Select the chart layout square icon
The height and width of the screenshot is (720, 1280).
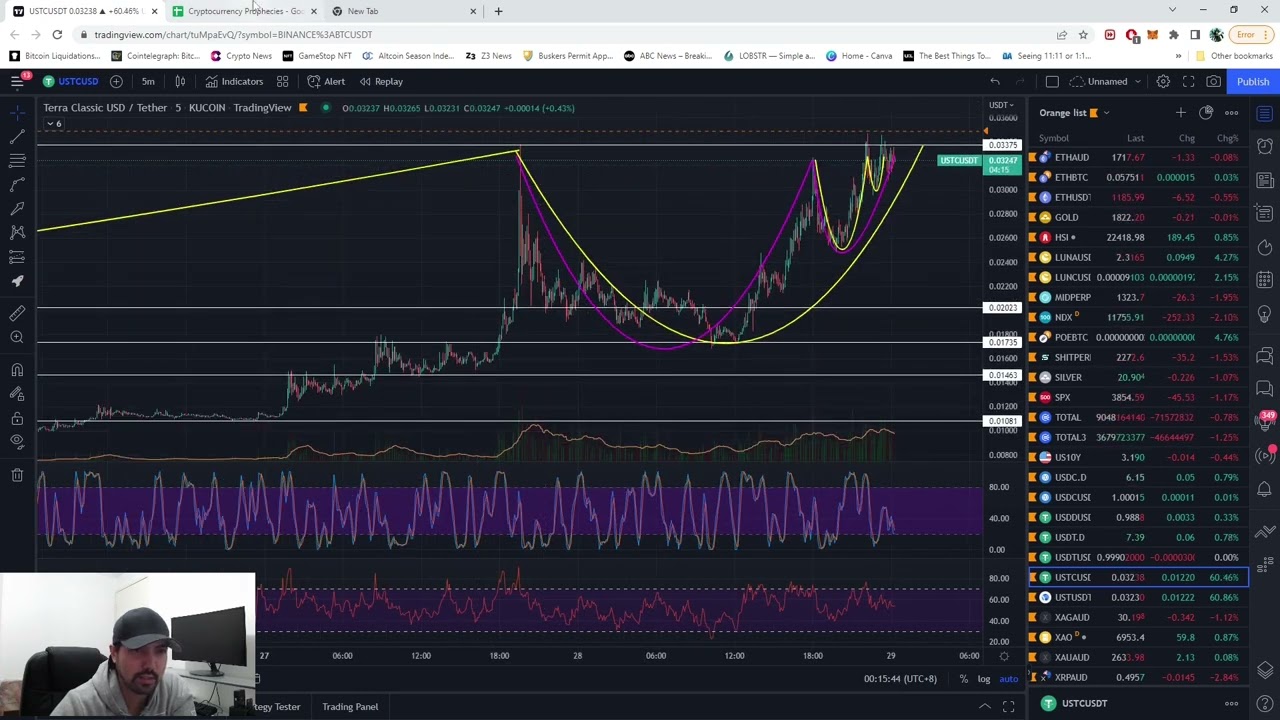click(x=1052, y=81)
